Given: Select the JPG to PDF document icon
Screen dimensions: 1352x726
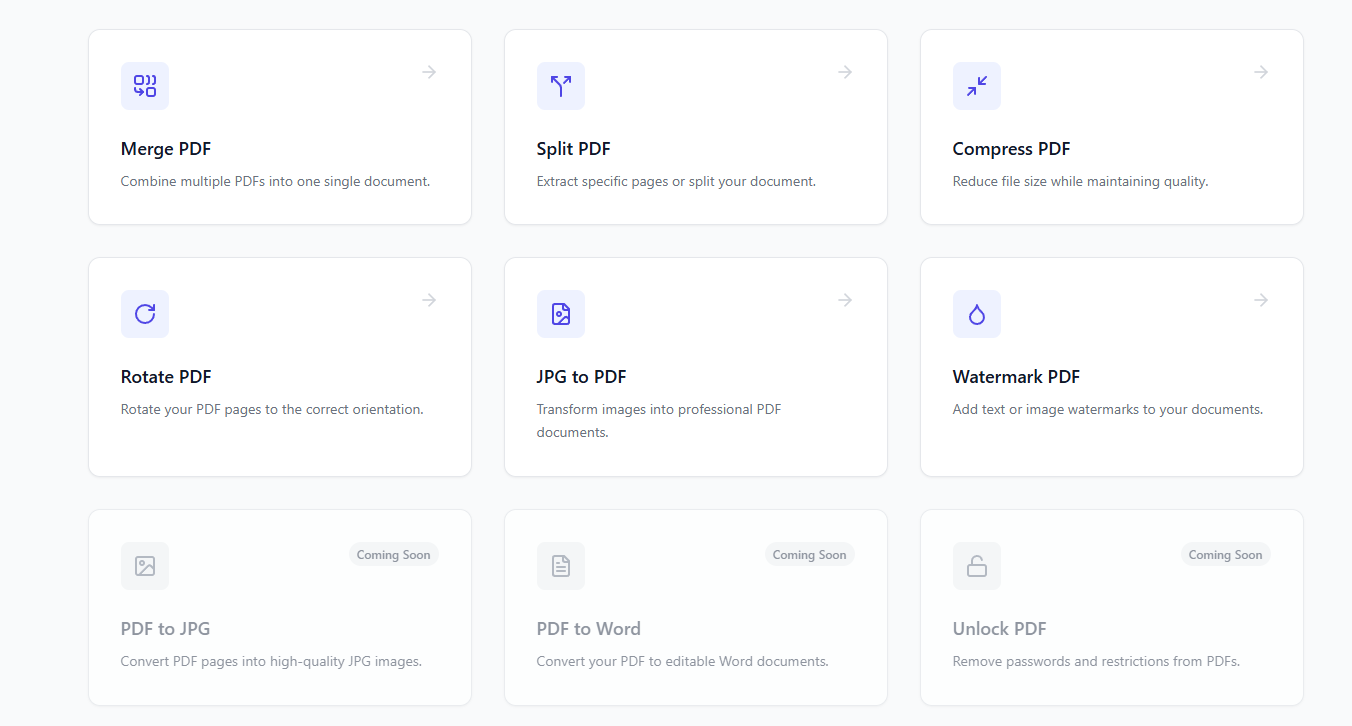Looking at the screenshot, I should (x=560, y=314).
